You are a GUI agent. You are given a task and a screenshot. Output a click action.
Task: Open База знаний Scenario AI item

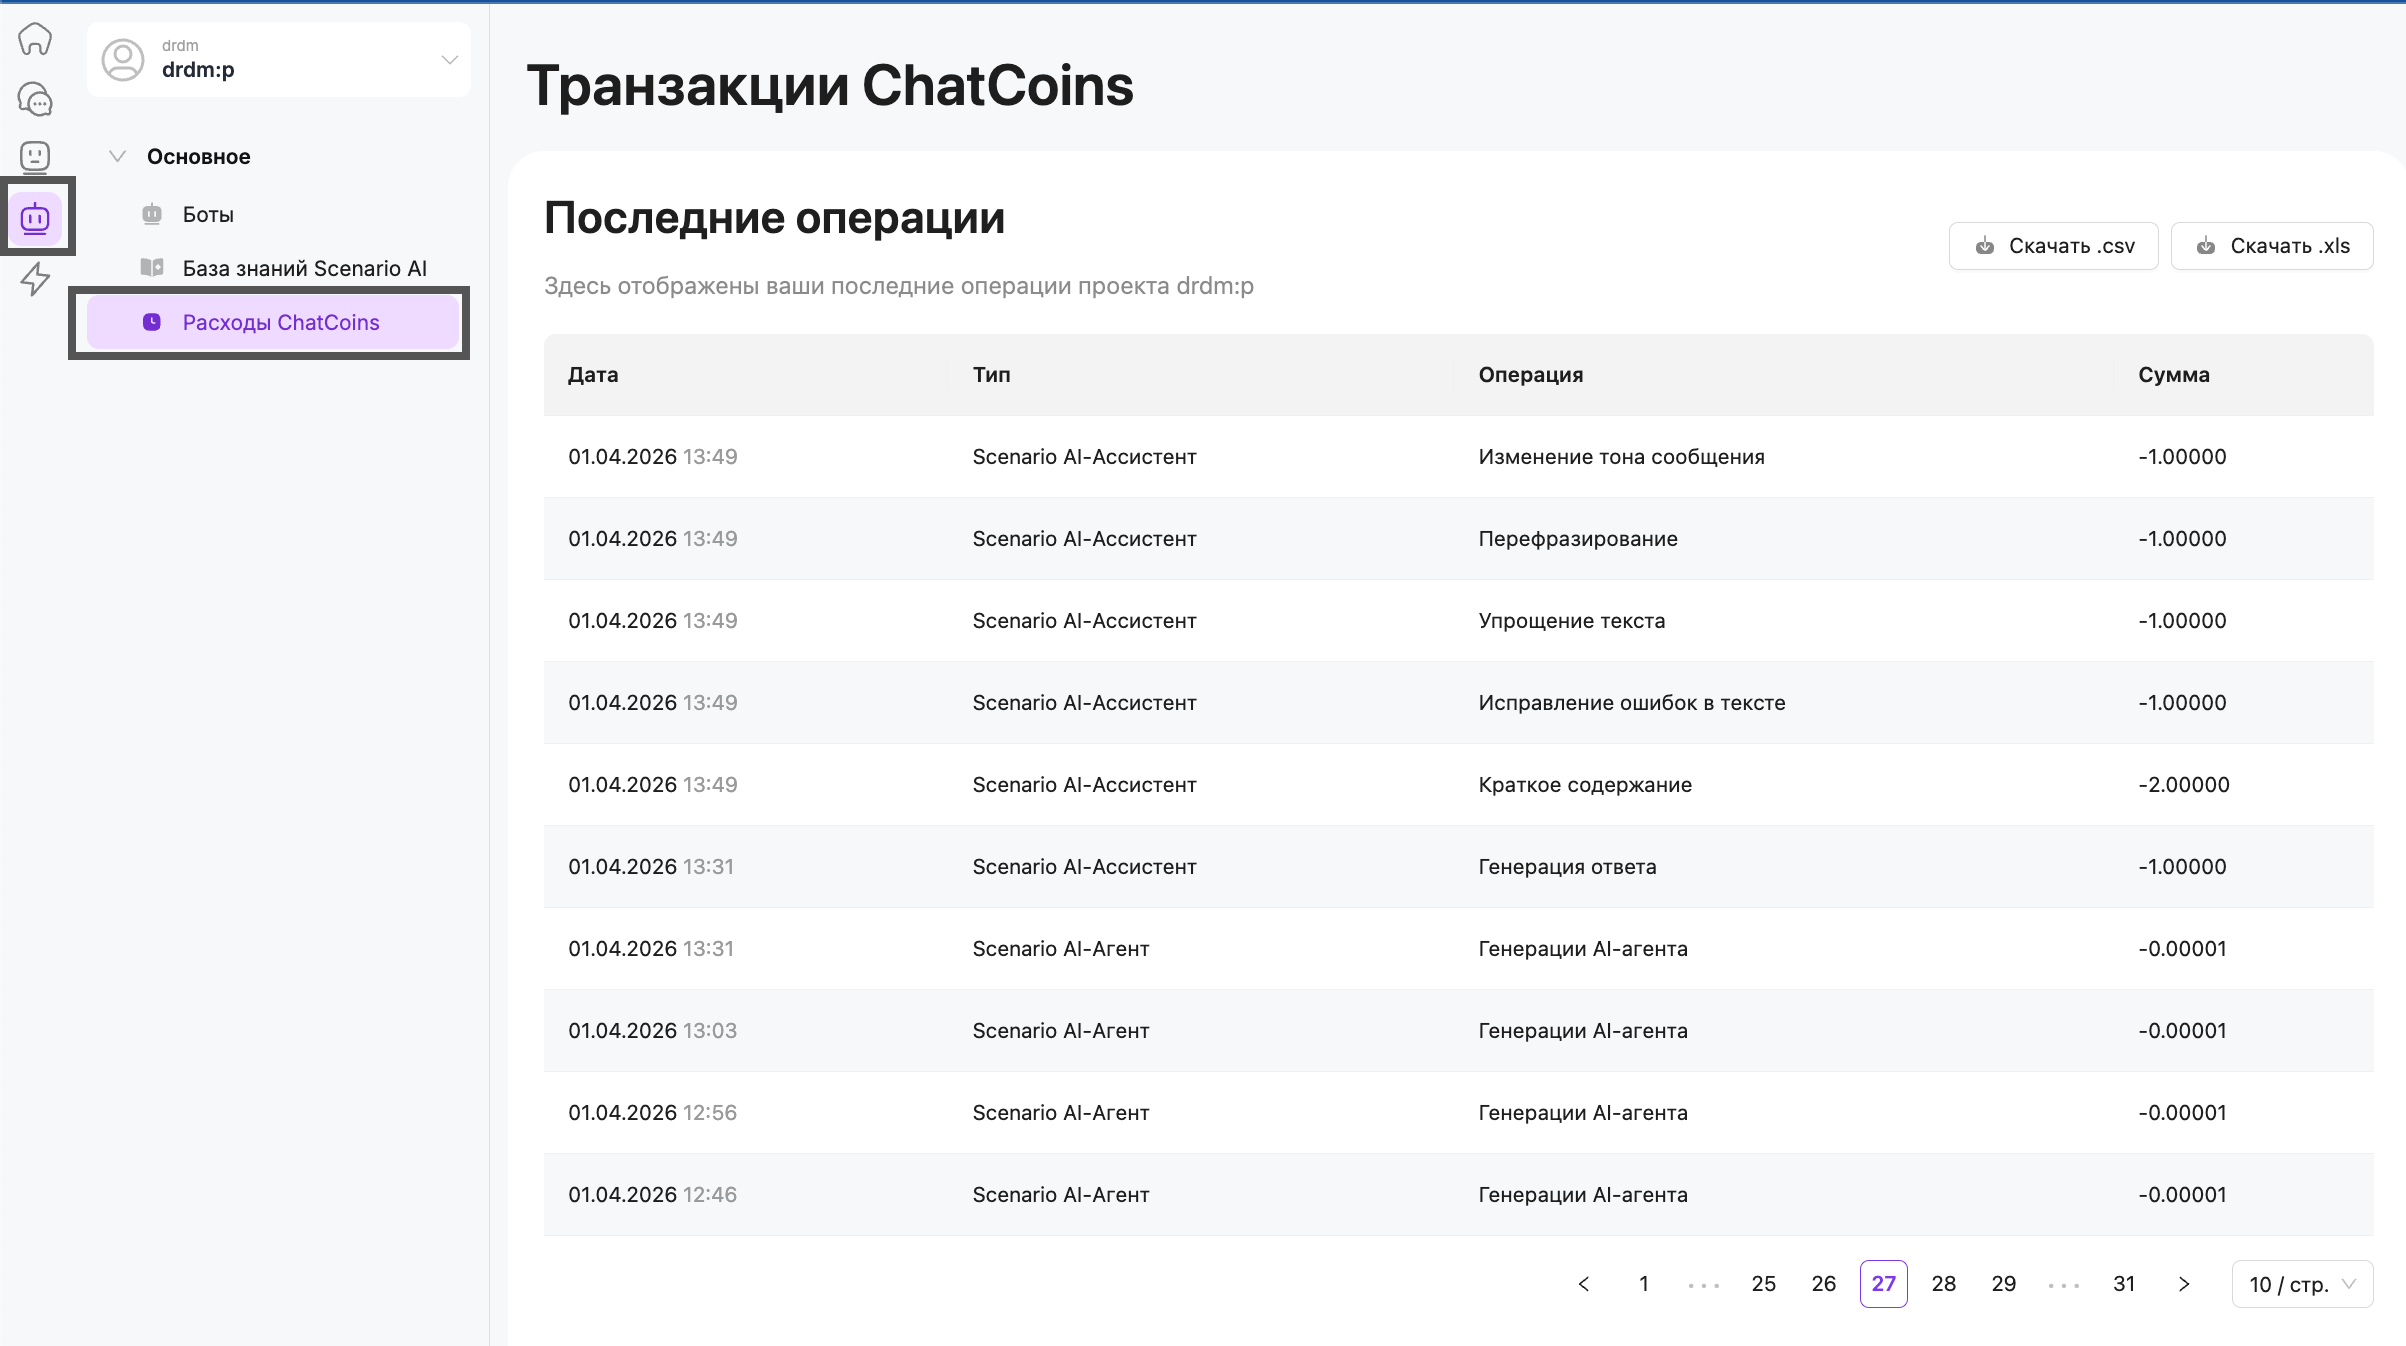304,268
